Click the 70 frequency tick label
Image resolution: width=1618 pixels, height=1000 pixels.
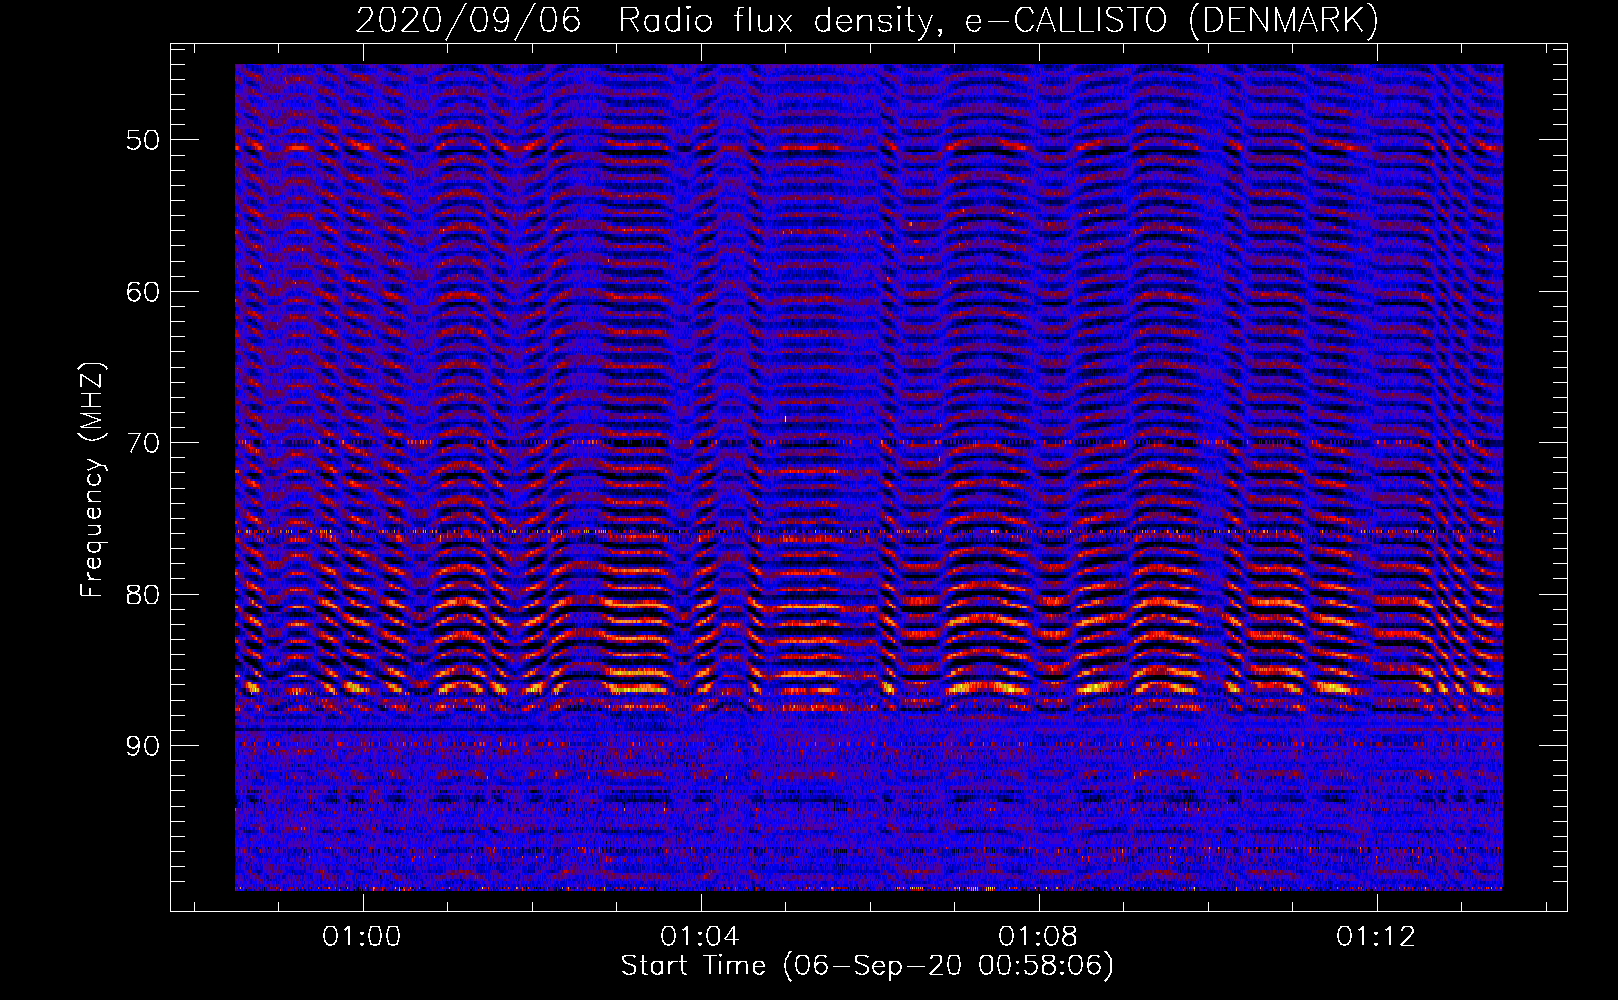point(142,442)
